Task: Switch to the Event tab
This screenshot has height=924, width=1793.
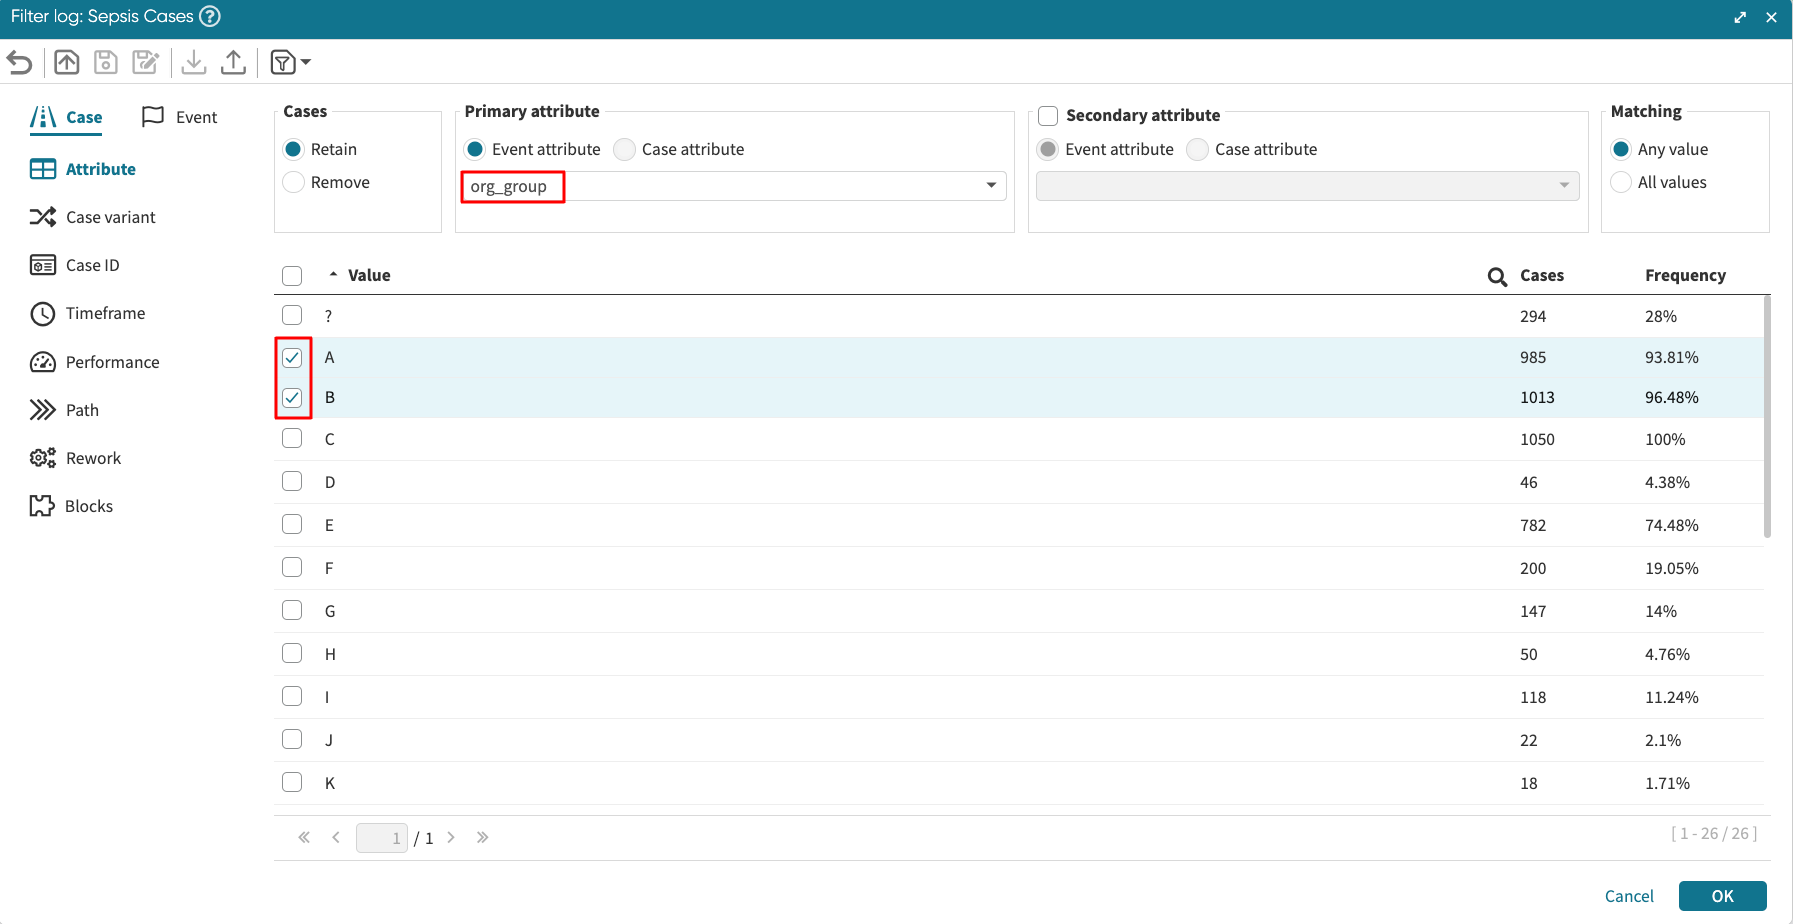Action: coord(180,117)
